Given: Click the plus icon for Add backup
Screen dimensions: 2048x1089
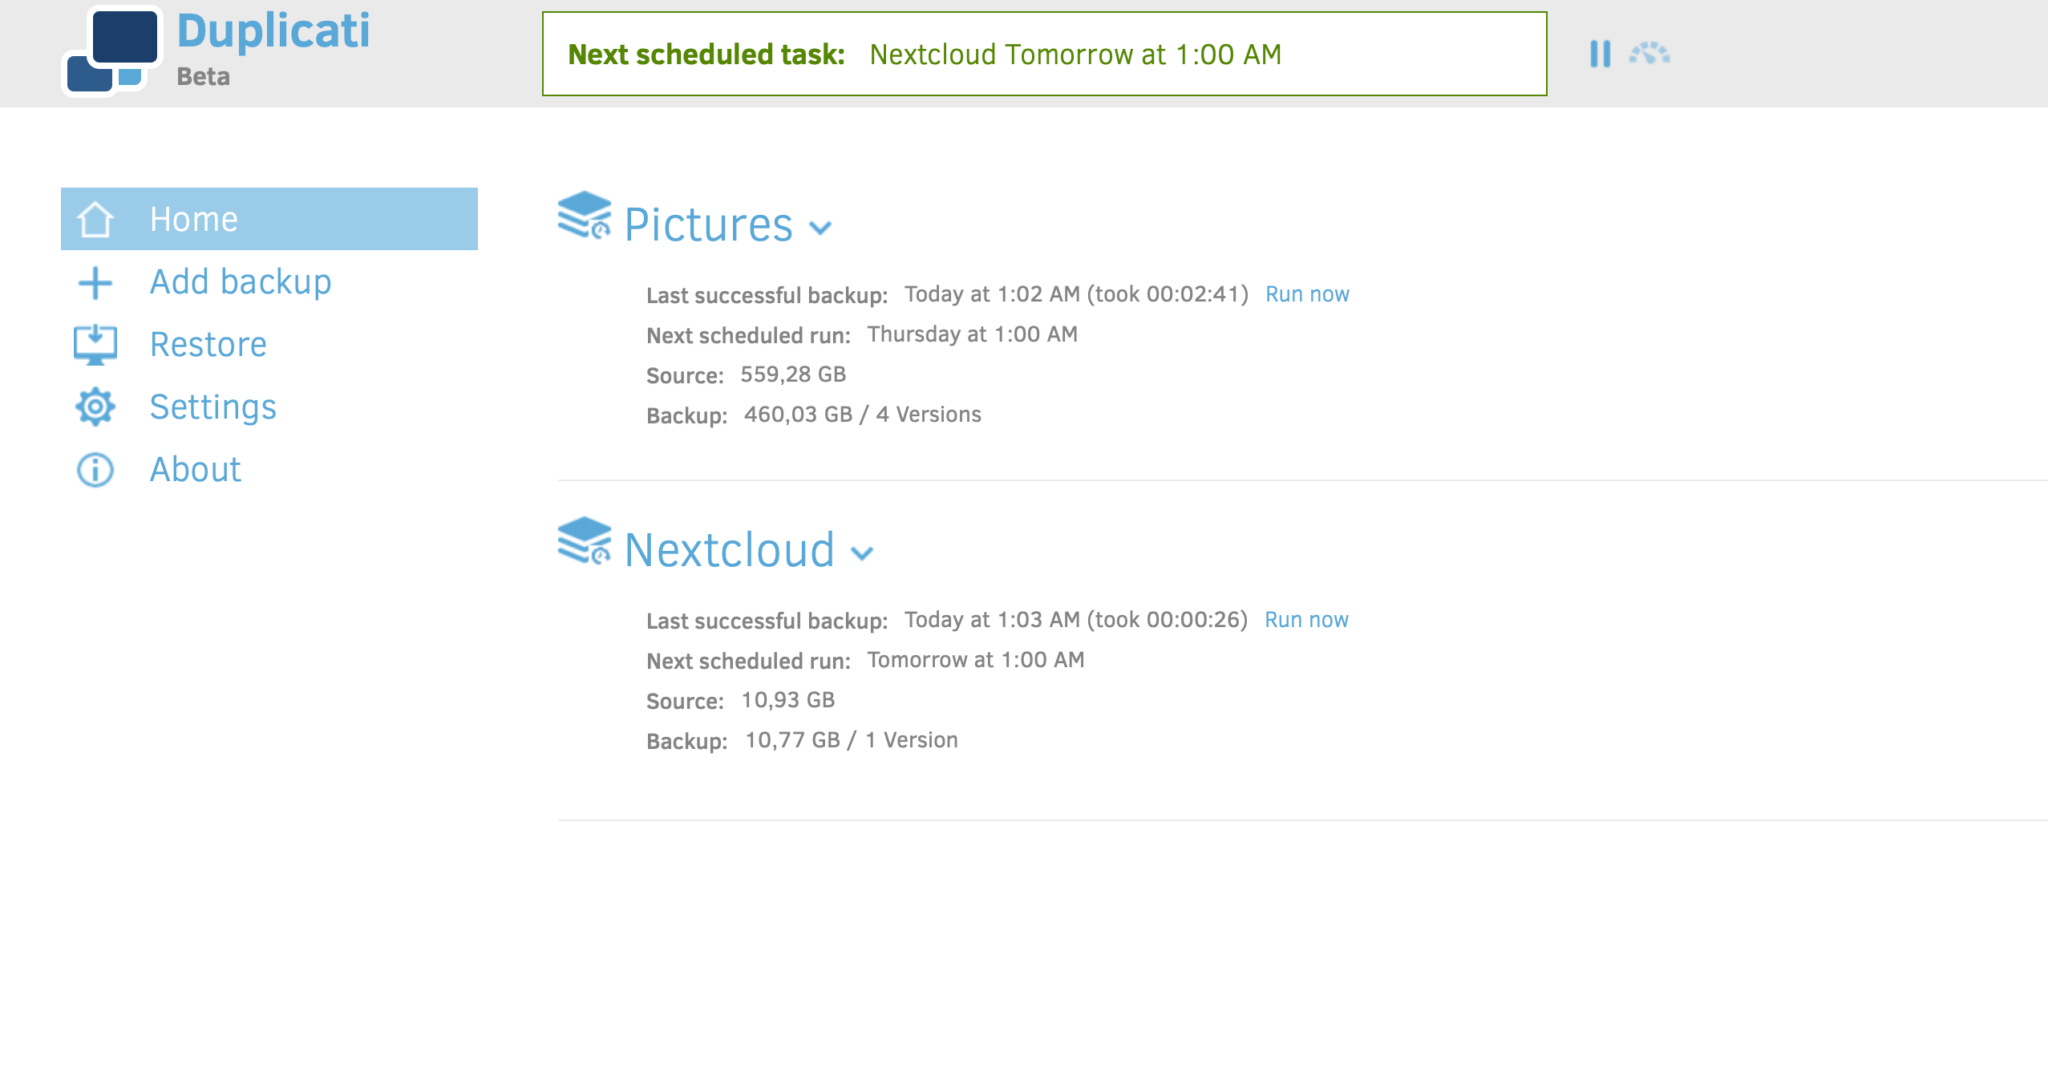Looking at the screenshot, I should click(x=96, y=283).
